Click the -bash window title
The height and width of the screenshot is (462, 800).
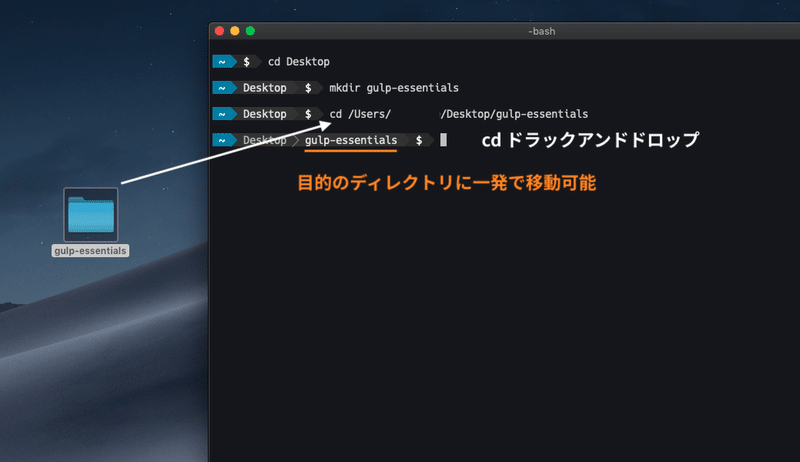tap(541, 31)
